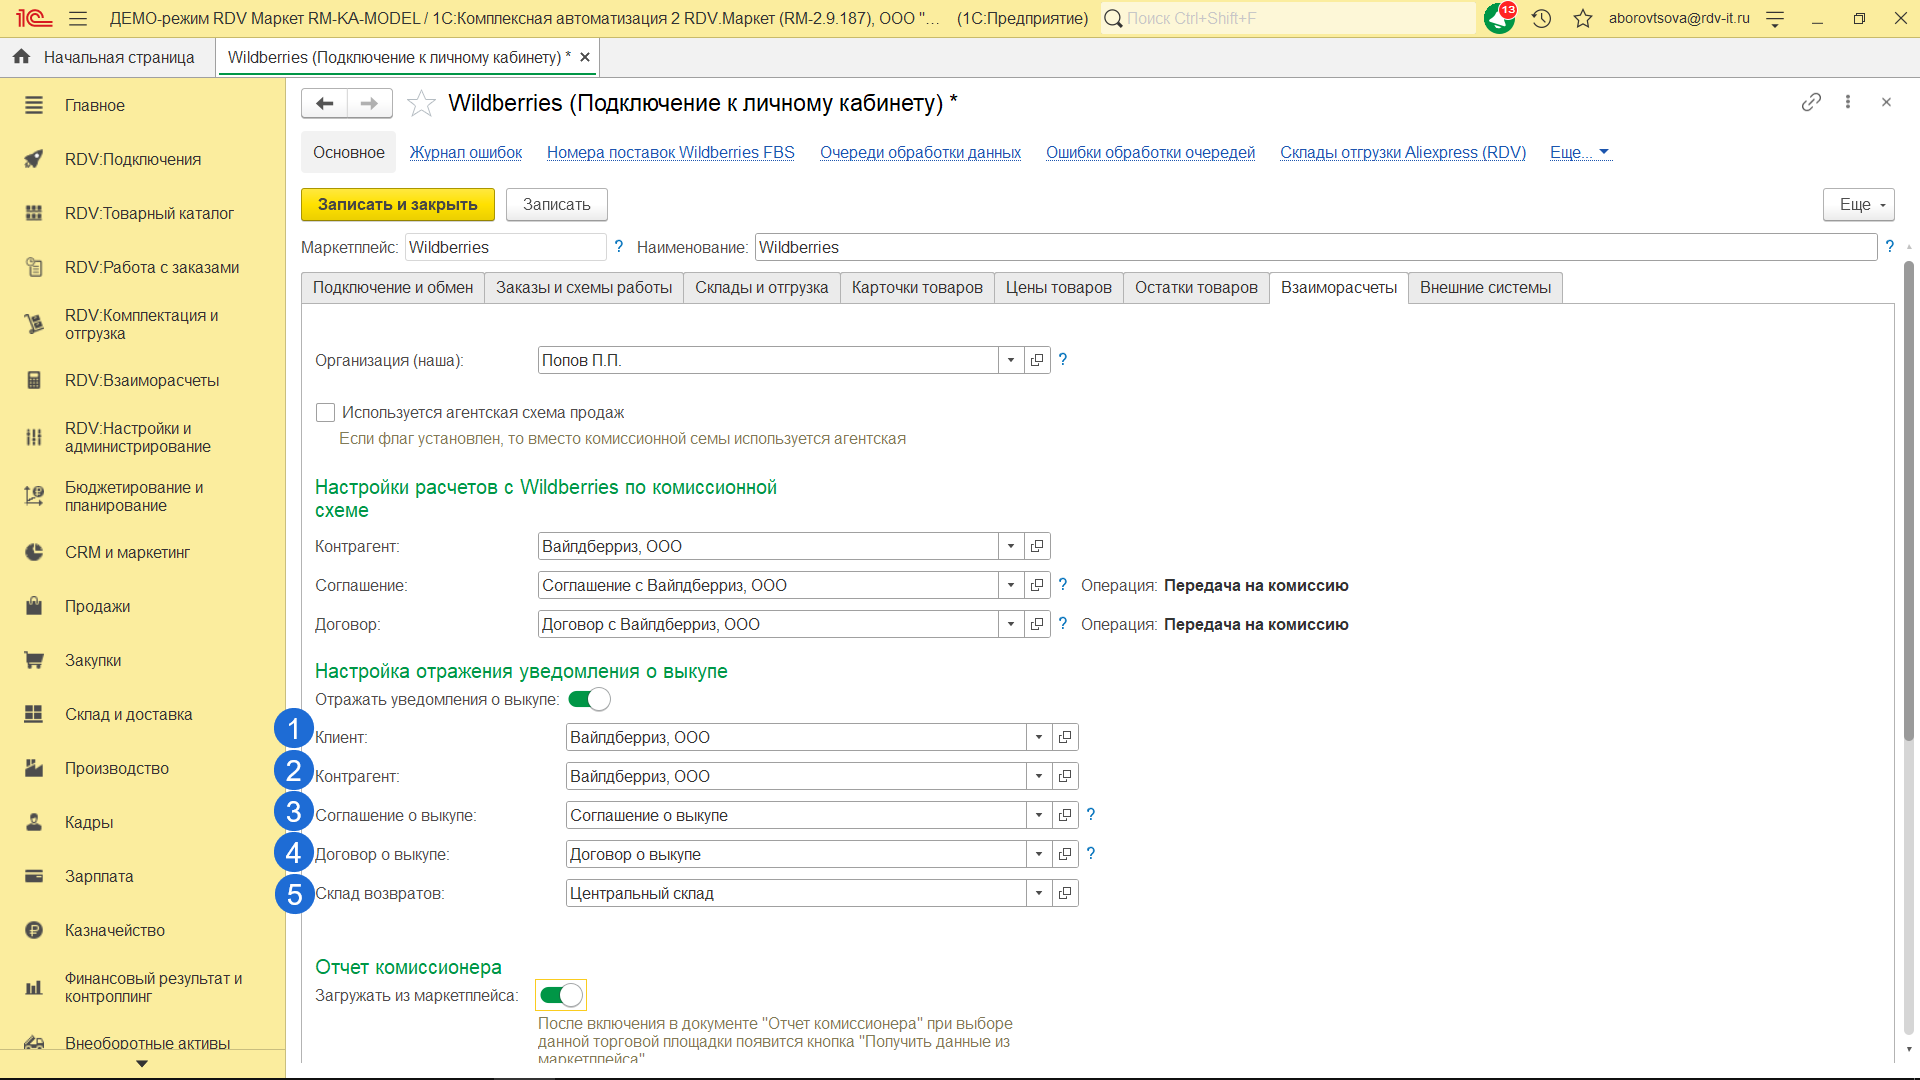1920x1080 pixels.
Task: Toggle Загружать из маркетплейса switch
Action: tap(561, 995)
